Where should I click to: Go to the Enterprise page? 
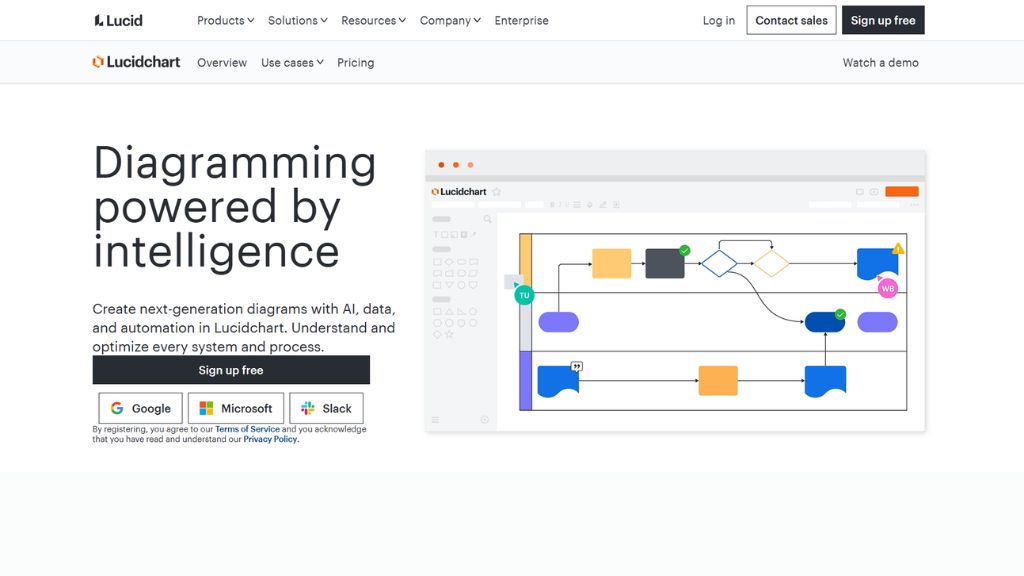(x=521, y=20)
